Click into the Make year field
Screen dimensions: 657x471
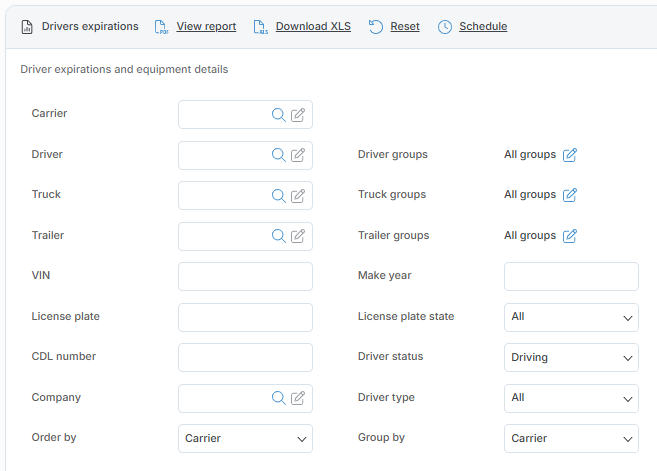click(571, 277)
